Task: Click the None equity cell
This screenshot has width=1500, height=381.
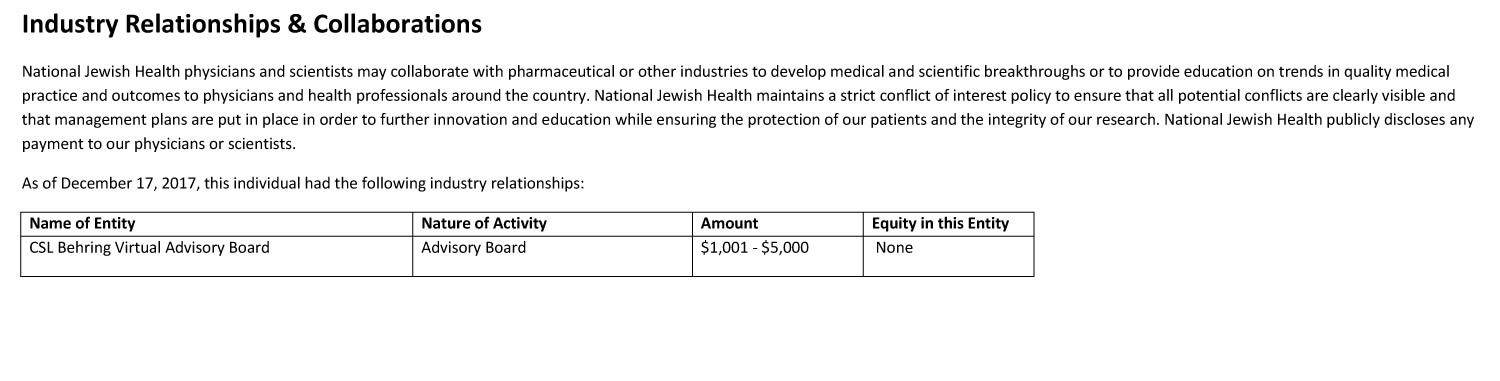Action: click(948, 256)
